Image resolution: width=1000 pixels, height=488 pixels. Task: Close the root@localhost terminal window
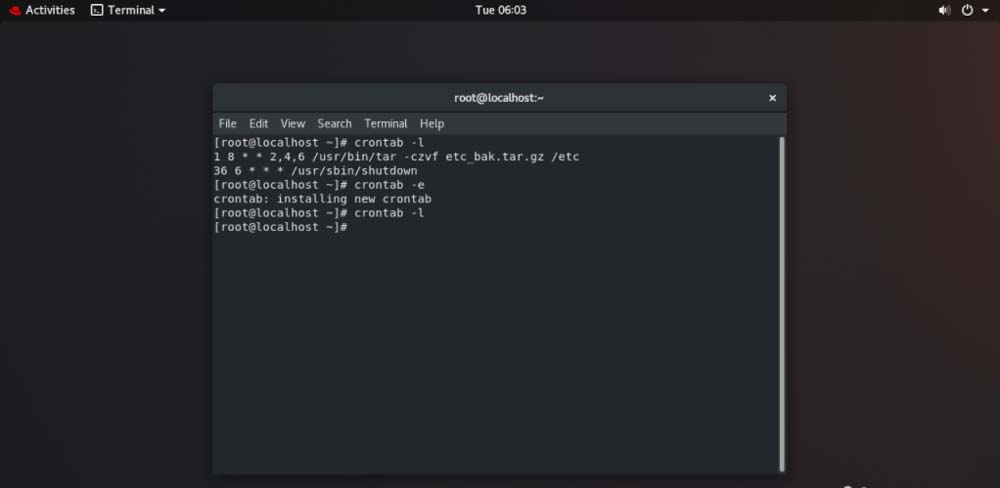[x=772, y=98]
